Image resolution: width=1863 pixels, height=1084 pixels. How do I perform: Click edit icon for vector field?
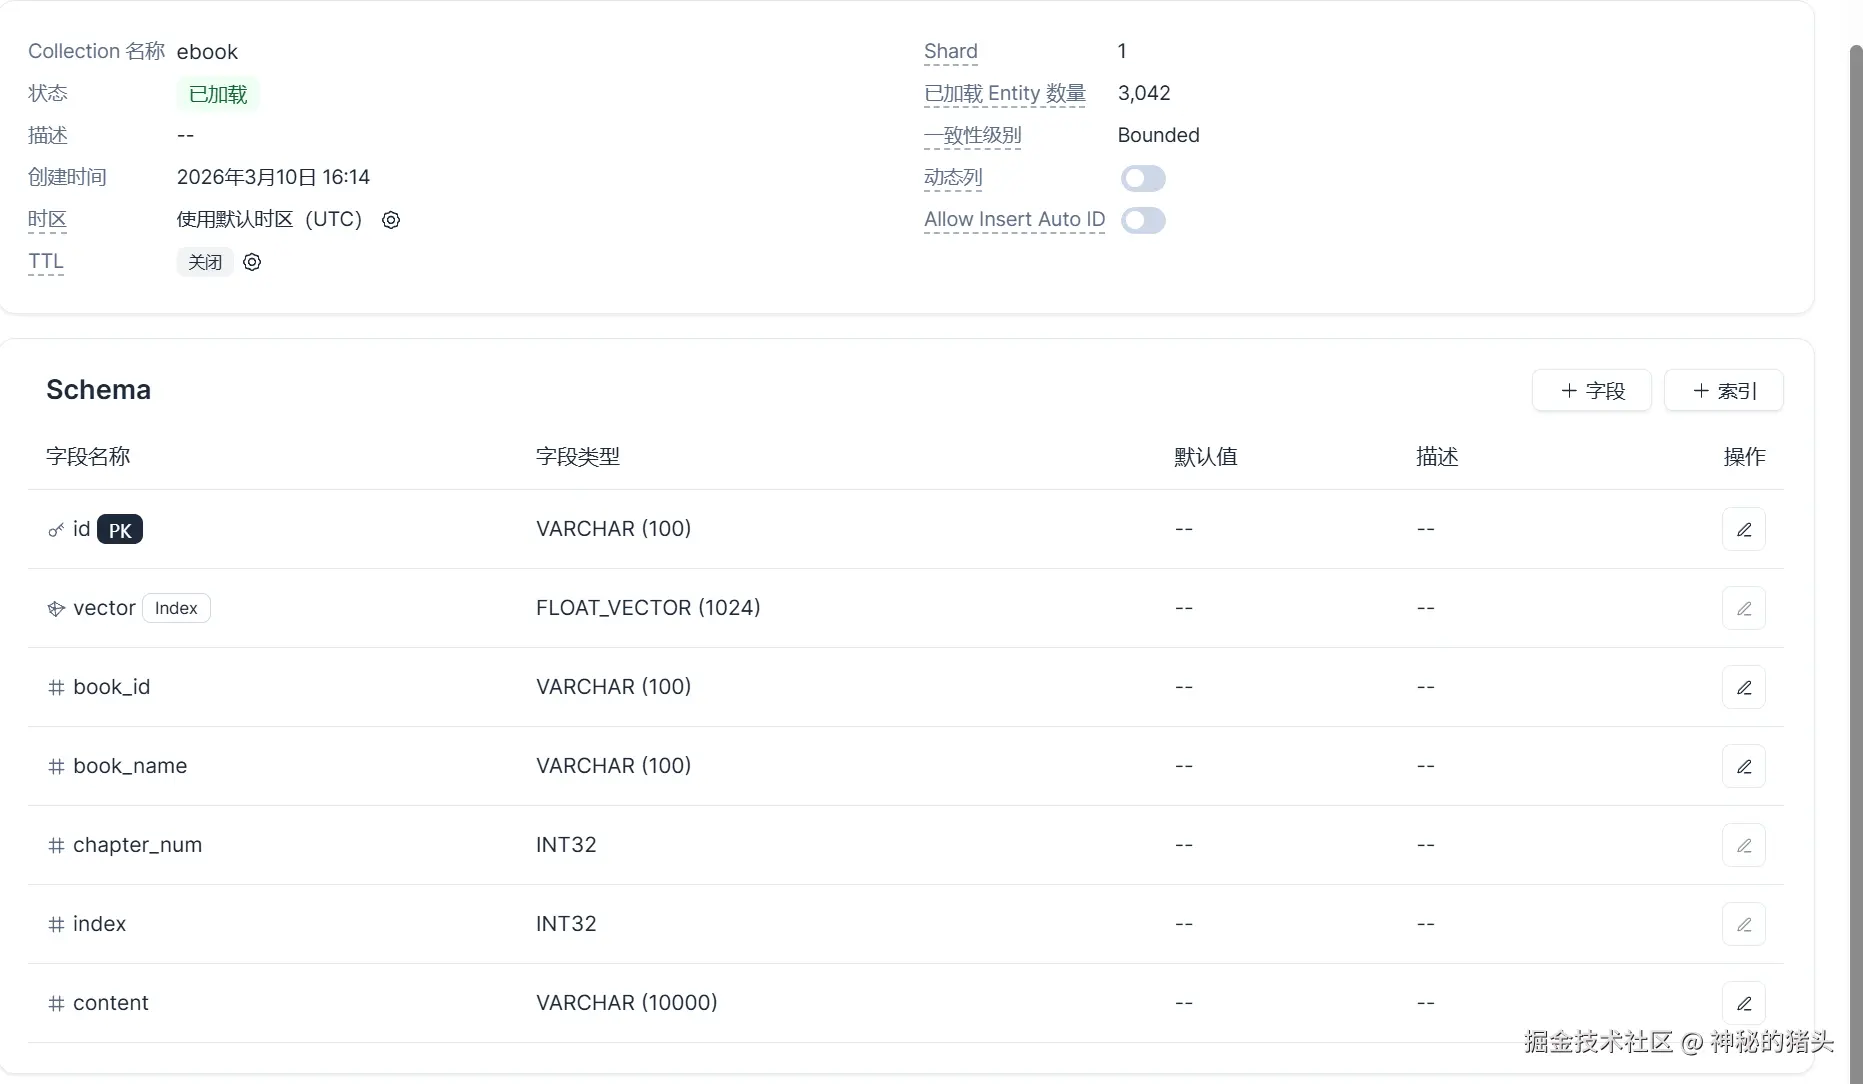pyautogui.click(x=1743, y=609)
